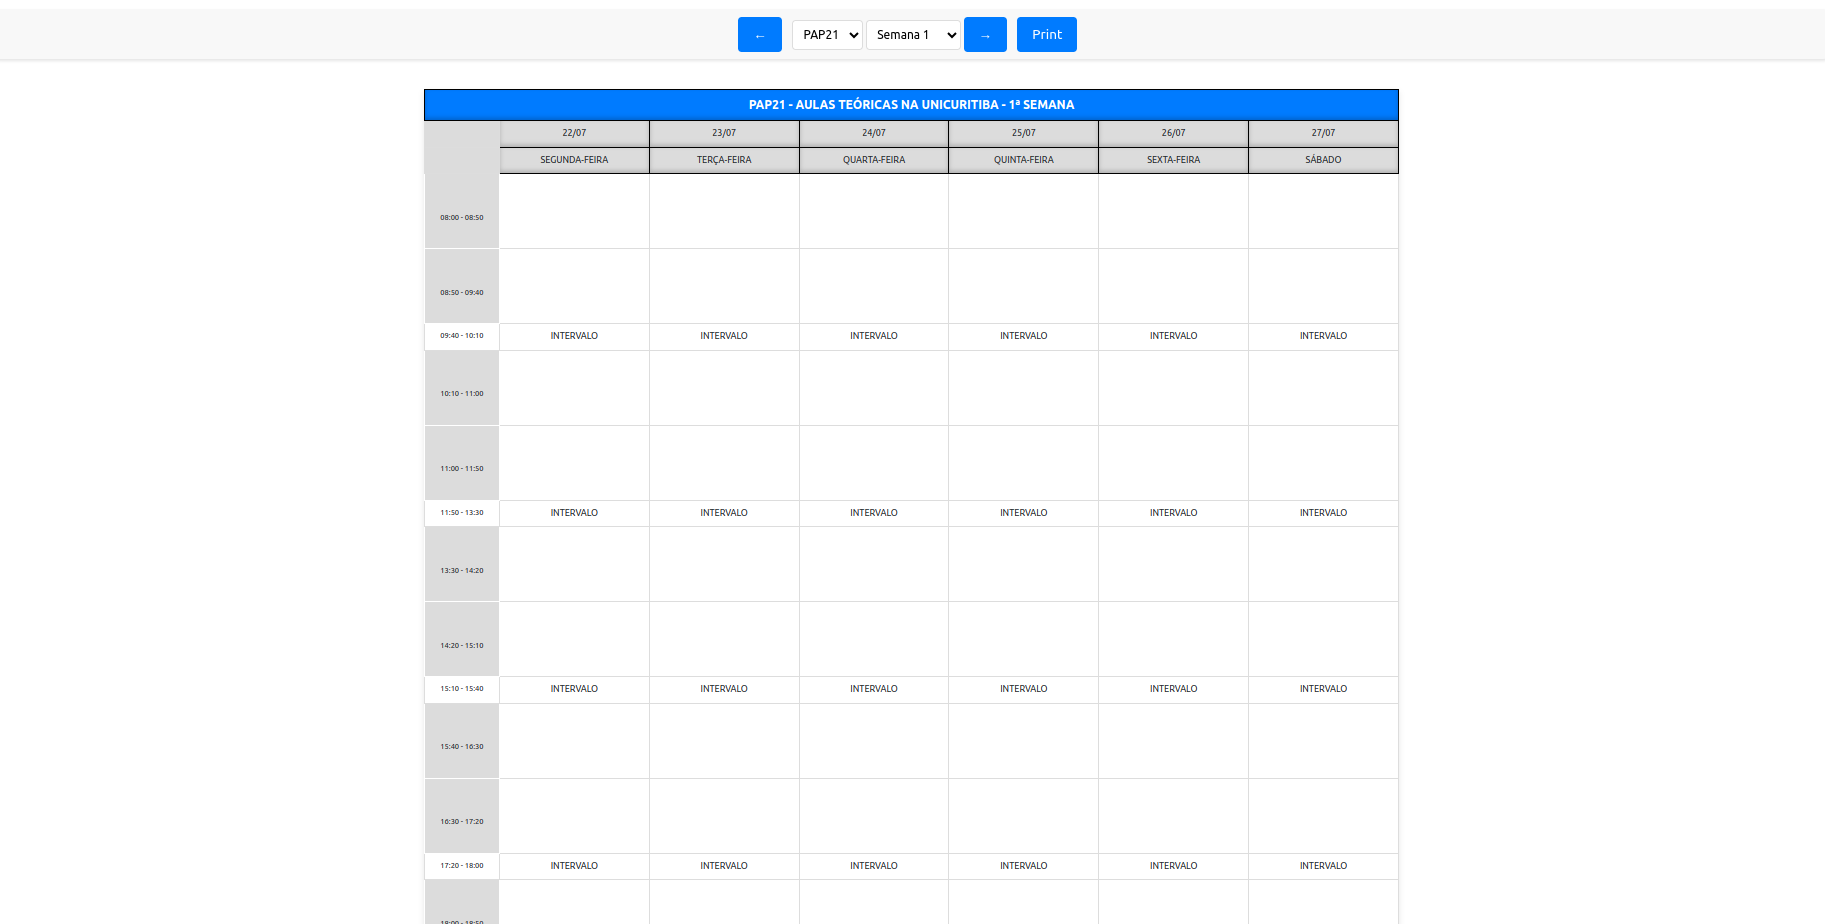Click the 17:20 - 18:00 time slot label
Viewport: 1825px width, 924px height.
(x=462, y=866)
